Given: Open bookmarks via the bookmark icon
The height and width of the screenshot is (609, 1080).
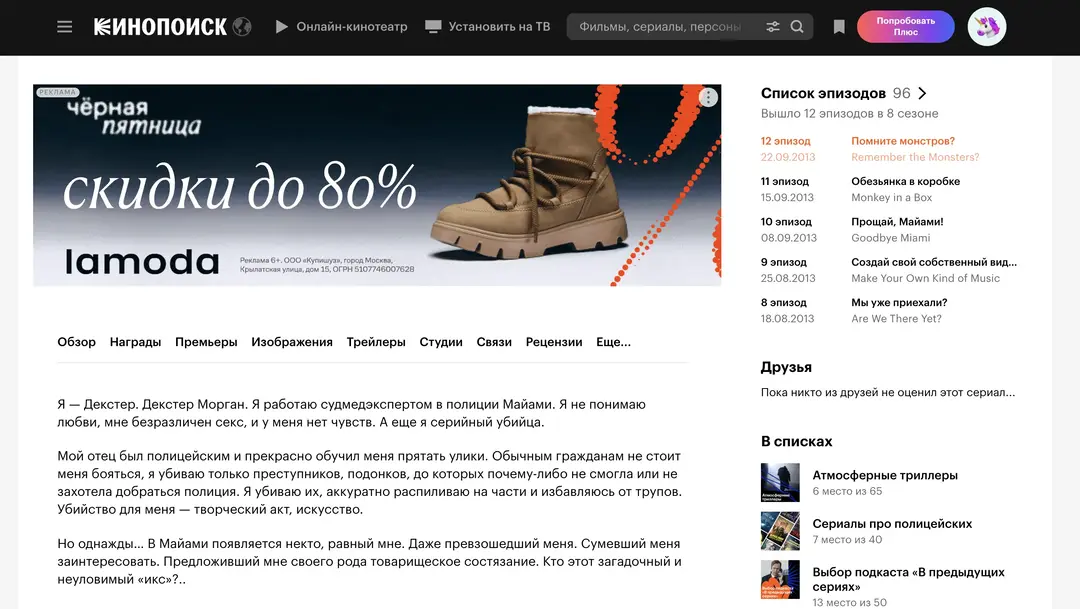Looking at the screenshot, I should click(839, 27).
